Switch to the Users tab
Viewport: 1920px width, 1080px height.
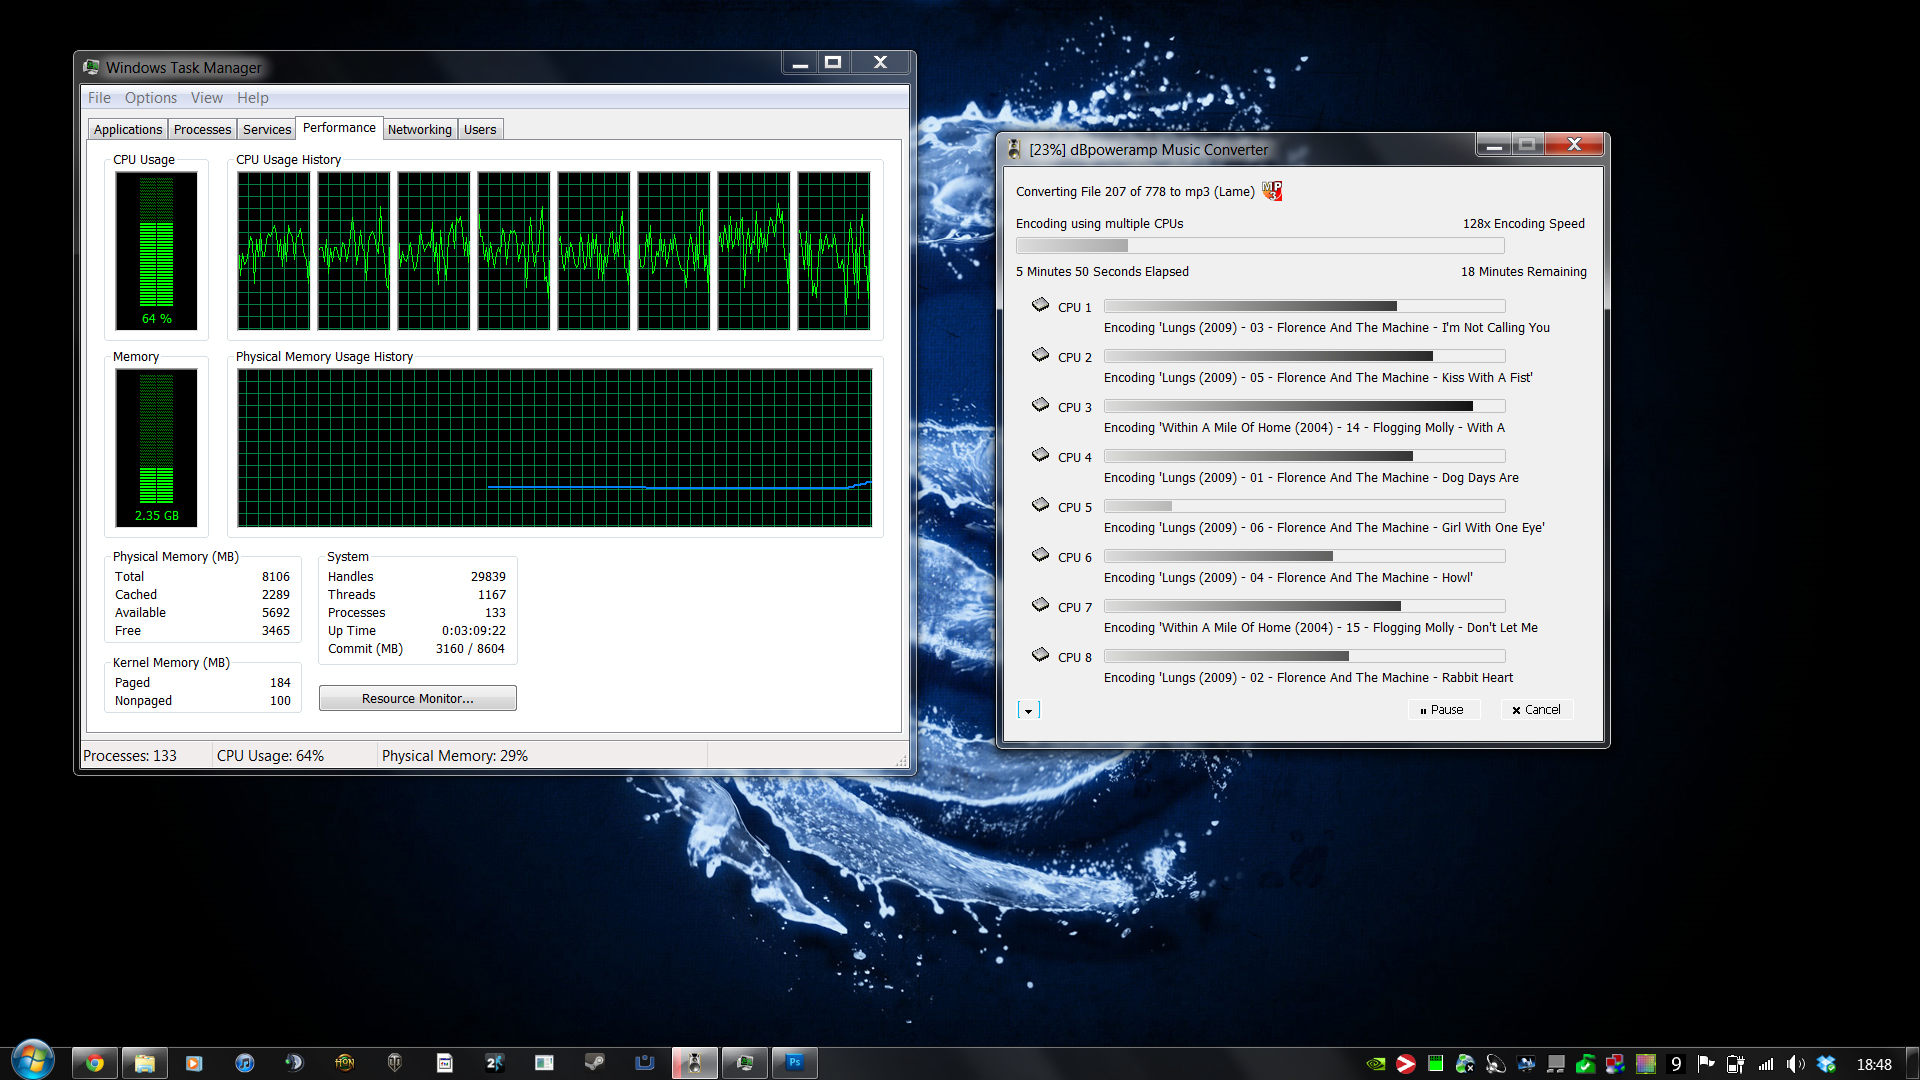coord(480,130)
